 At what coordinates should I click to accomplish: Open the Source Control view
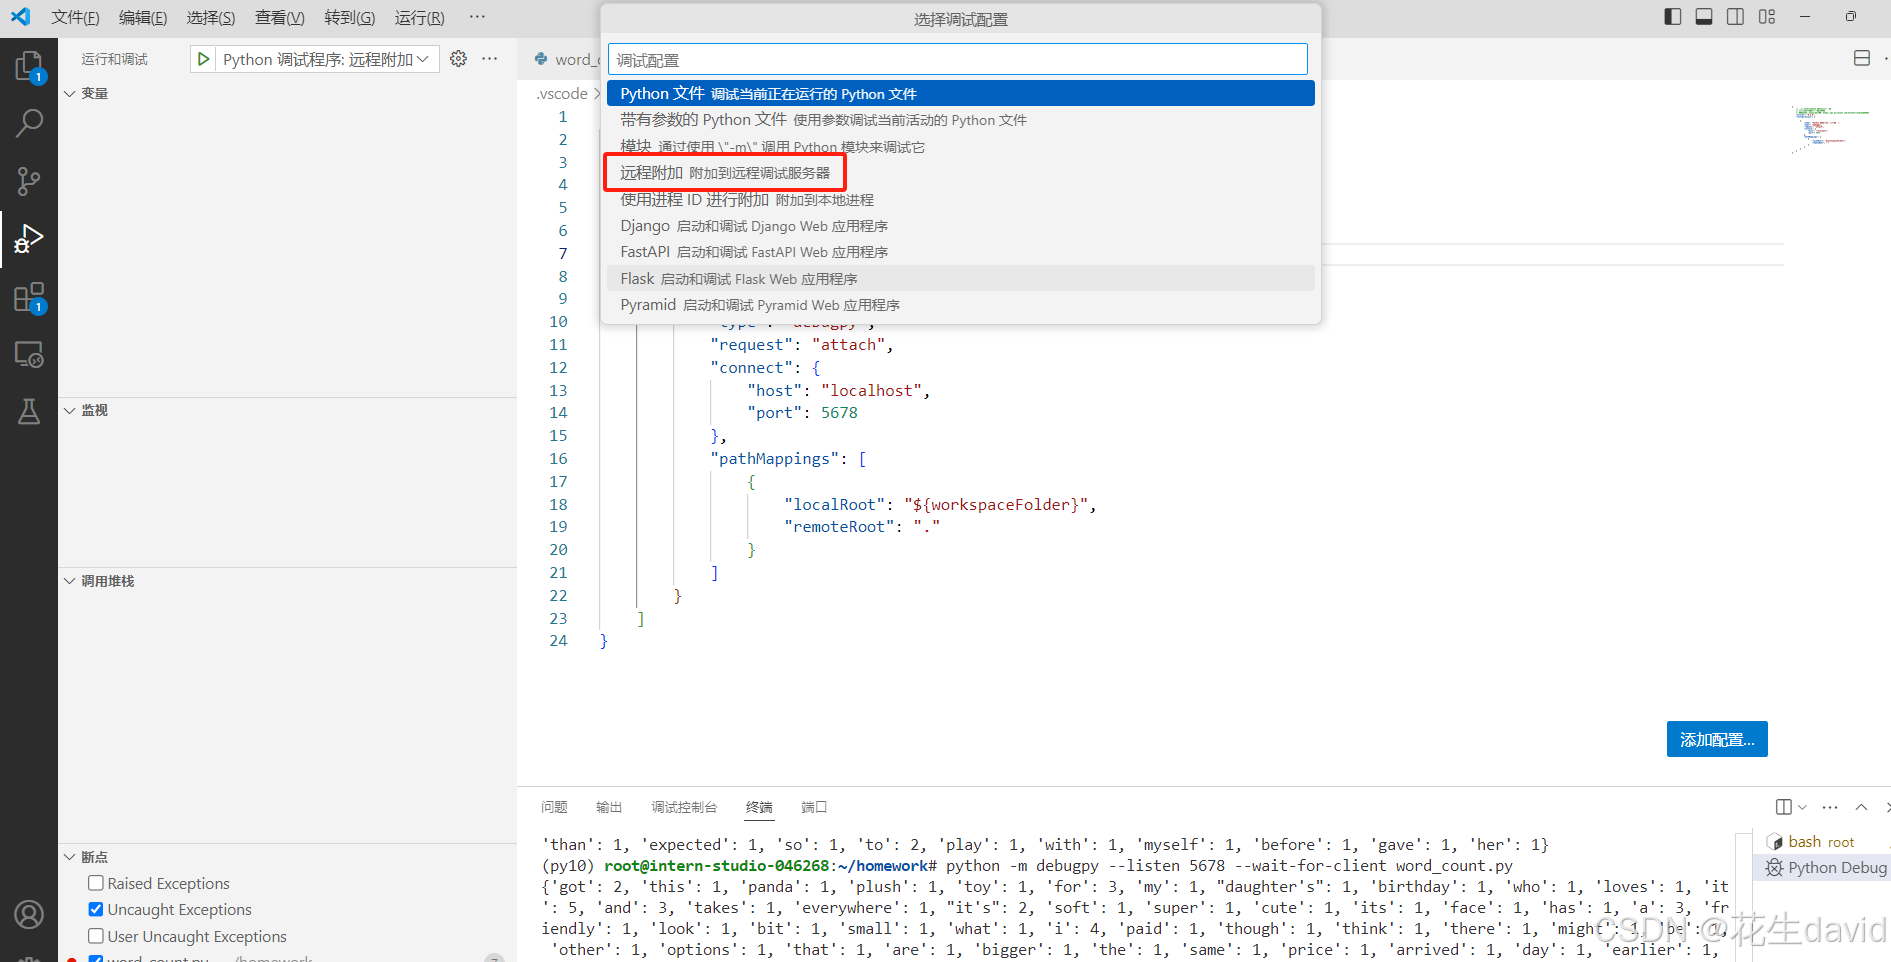point(29,181)
